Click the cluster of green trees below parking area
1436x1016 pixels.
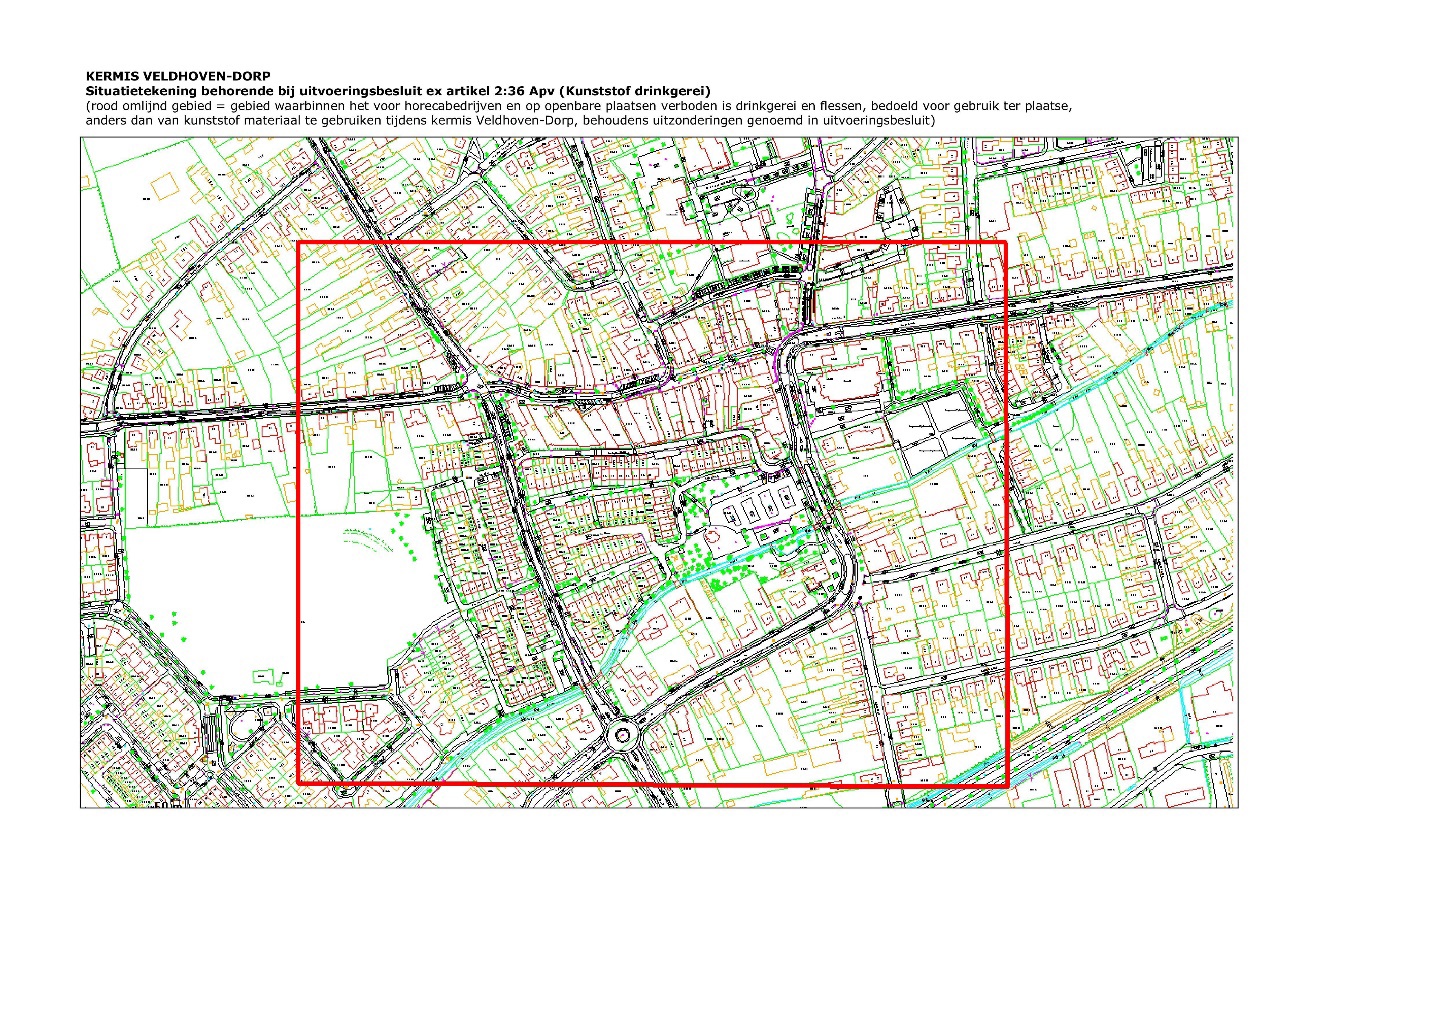click(x=715, y=570)
